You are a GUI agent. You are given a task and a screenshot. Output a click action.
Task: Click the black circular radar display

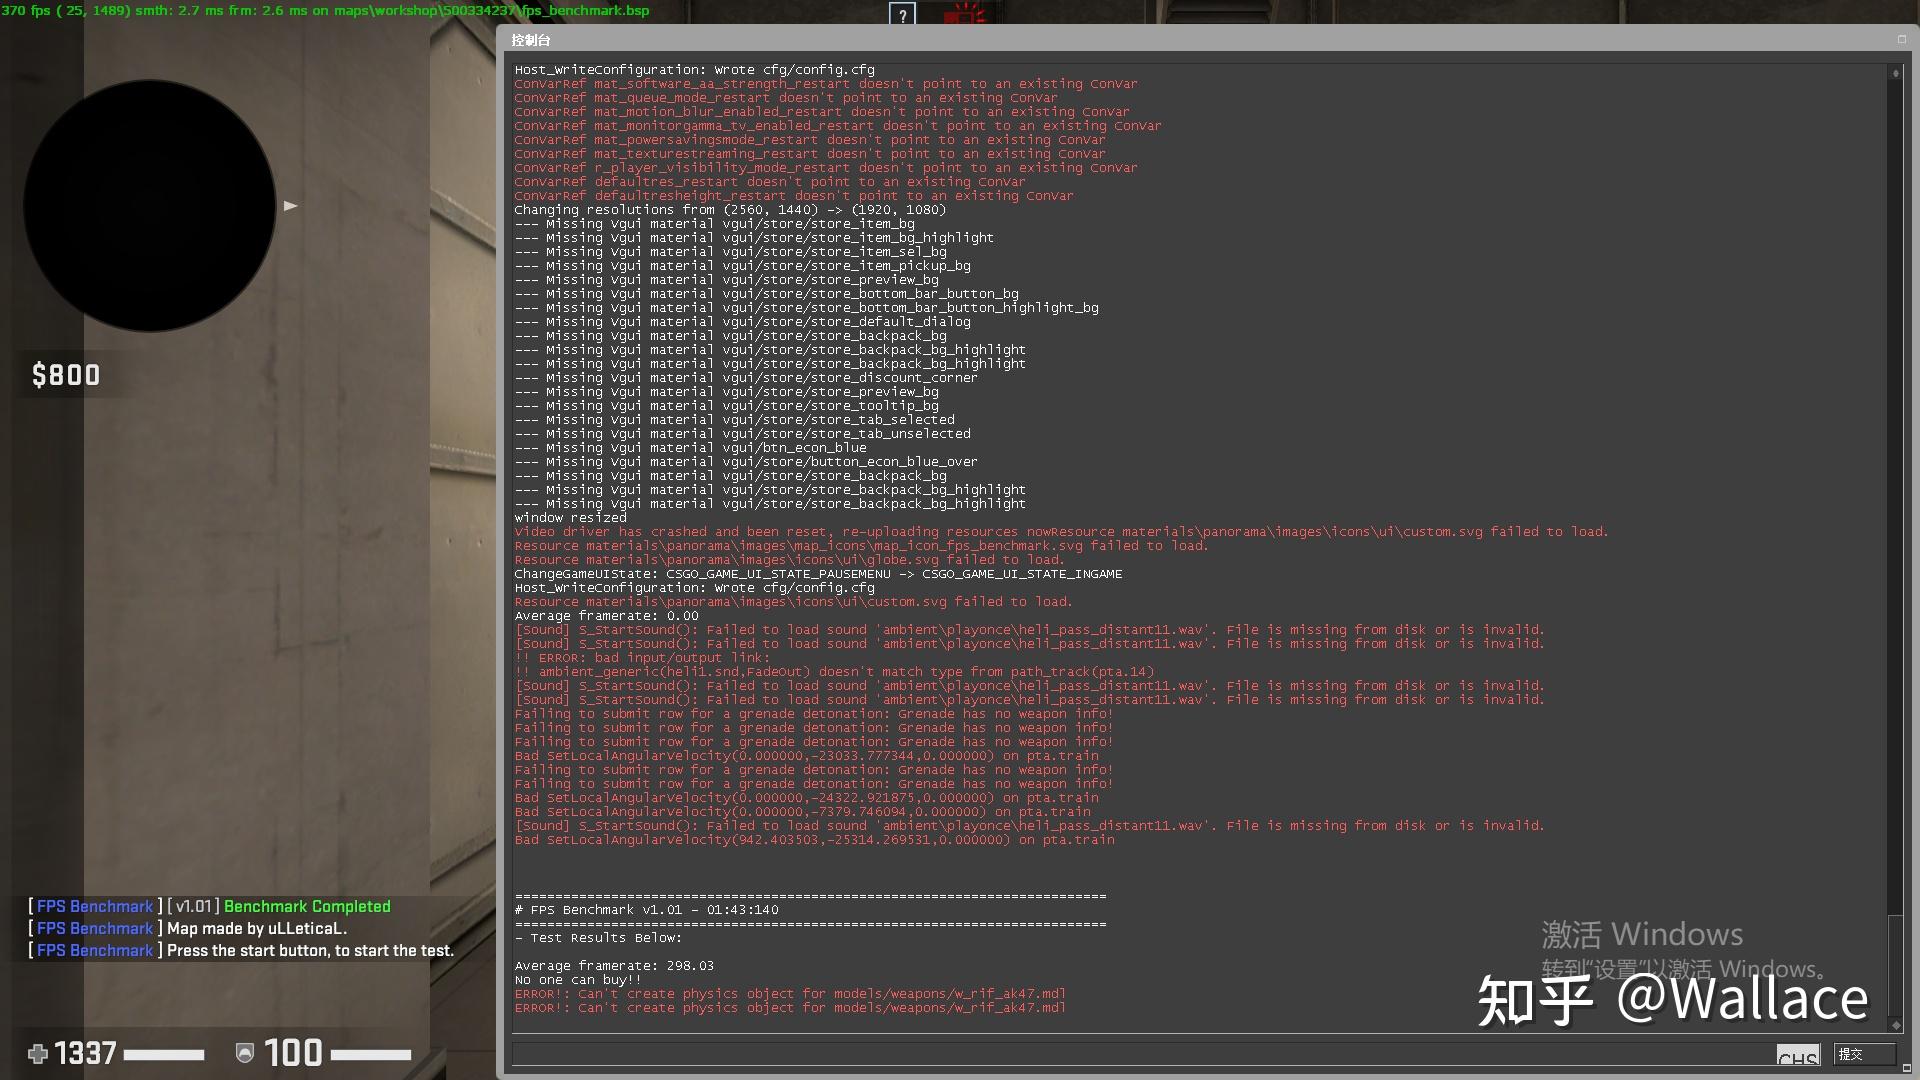coord(150,206)
